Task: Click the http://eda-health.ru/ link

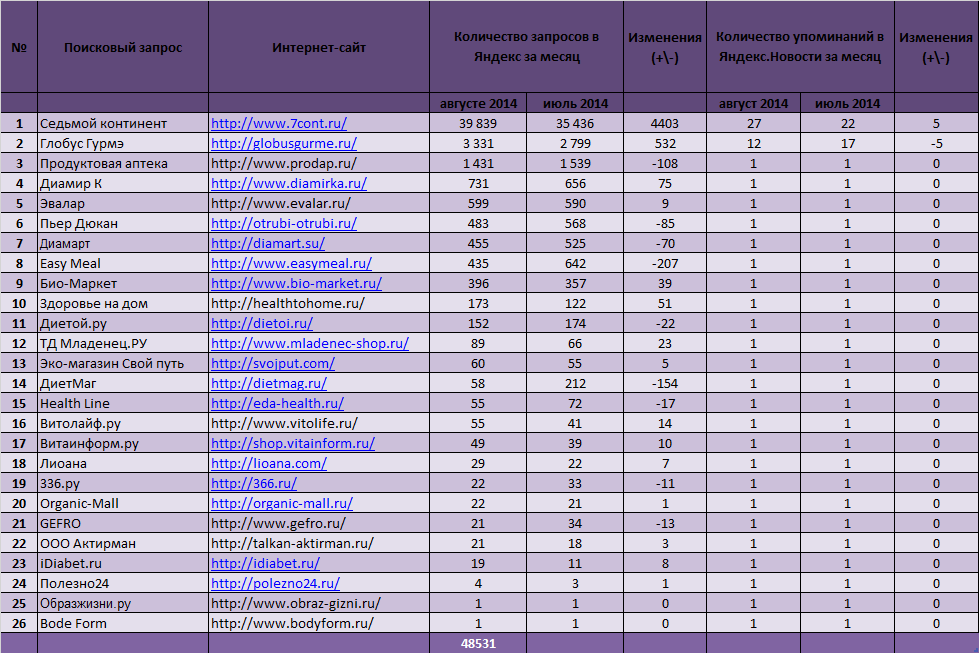Action: click(277, 403)
